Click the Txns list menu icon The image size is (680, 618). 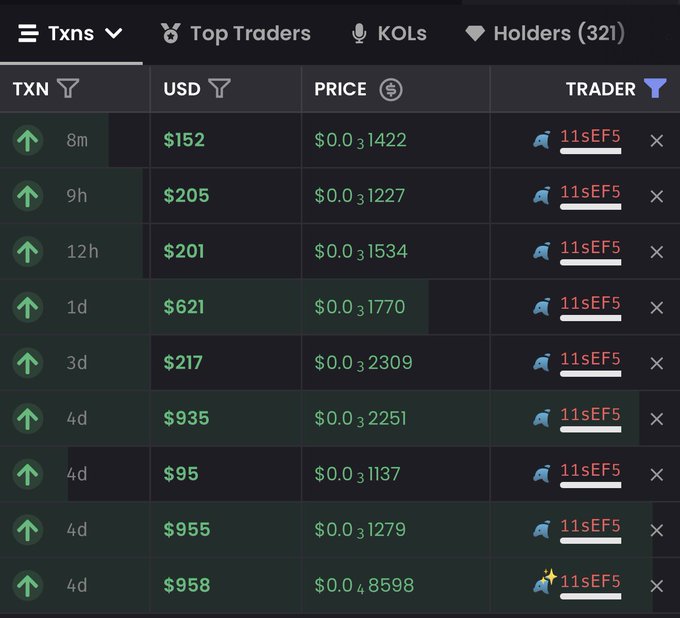pyautogui.click(x=28, y=33)
